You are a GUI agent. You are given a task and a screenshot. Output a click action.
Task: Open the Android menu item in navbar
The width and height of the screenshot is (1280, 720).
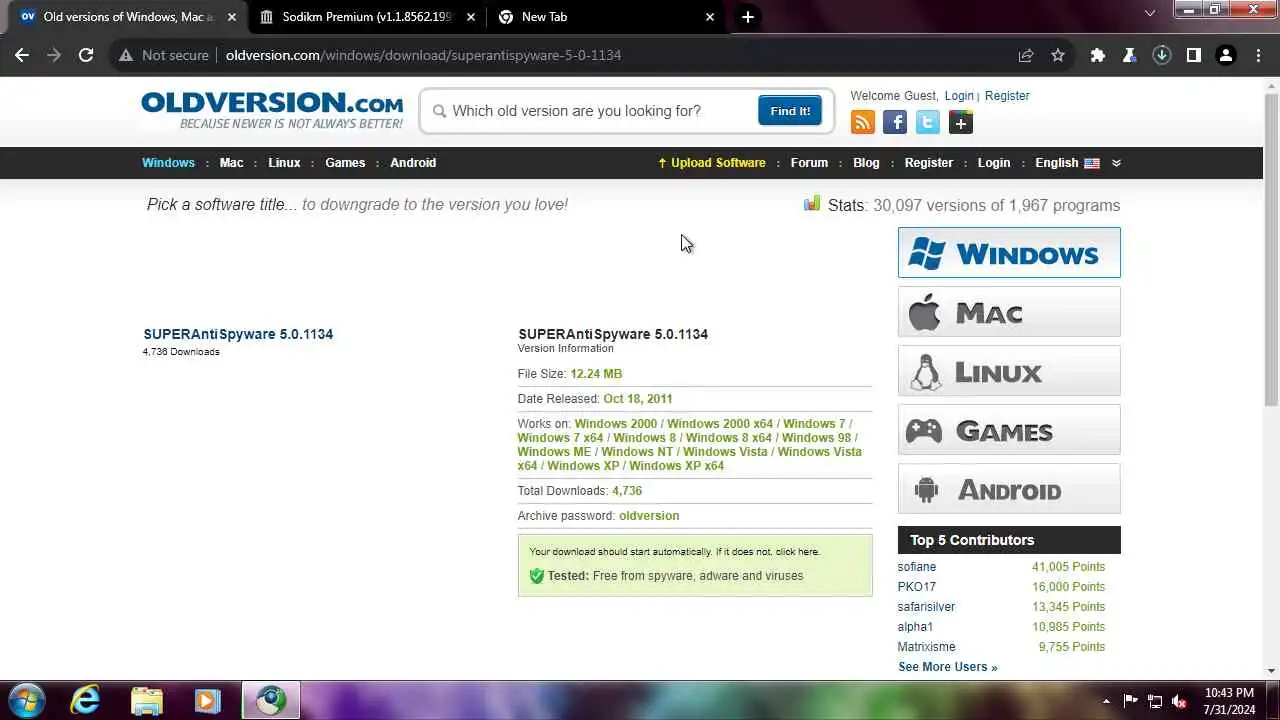413,163
